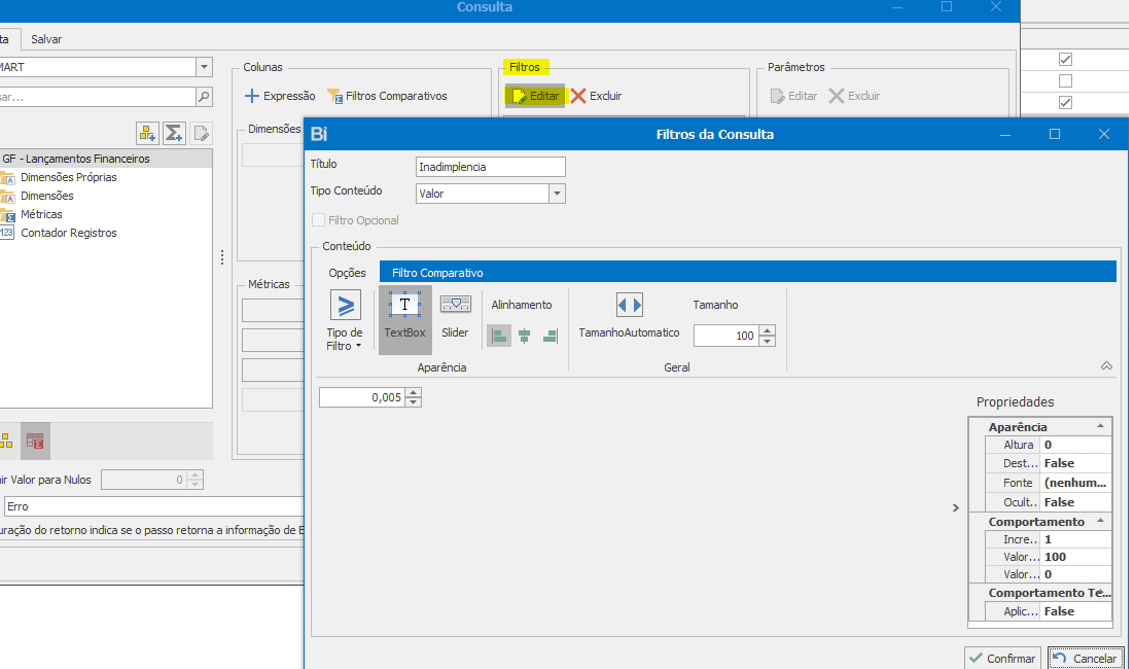Collapse the Aparência property category
The width and height of the screenshot is (1129, 669).
pos(1100,426)
